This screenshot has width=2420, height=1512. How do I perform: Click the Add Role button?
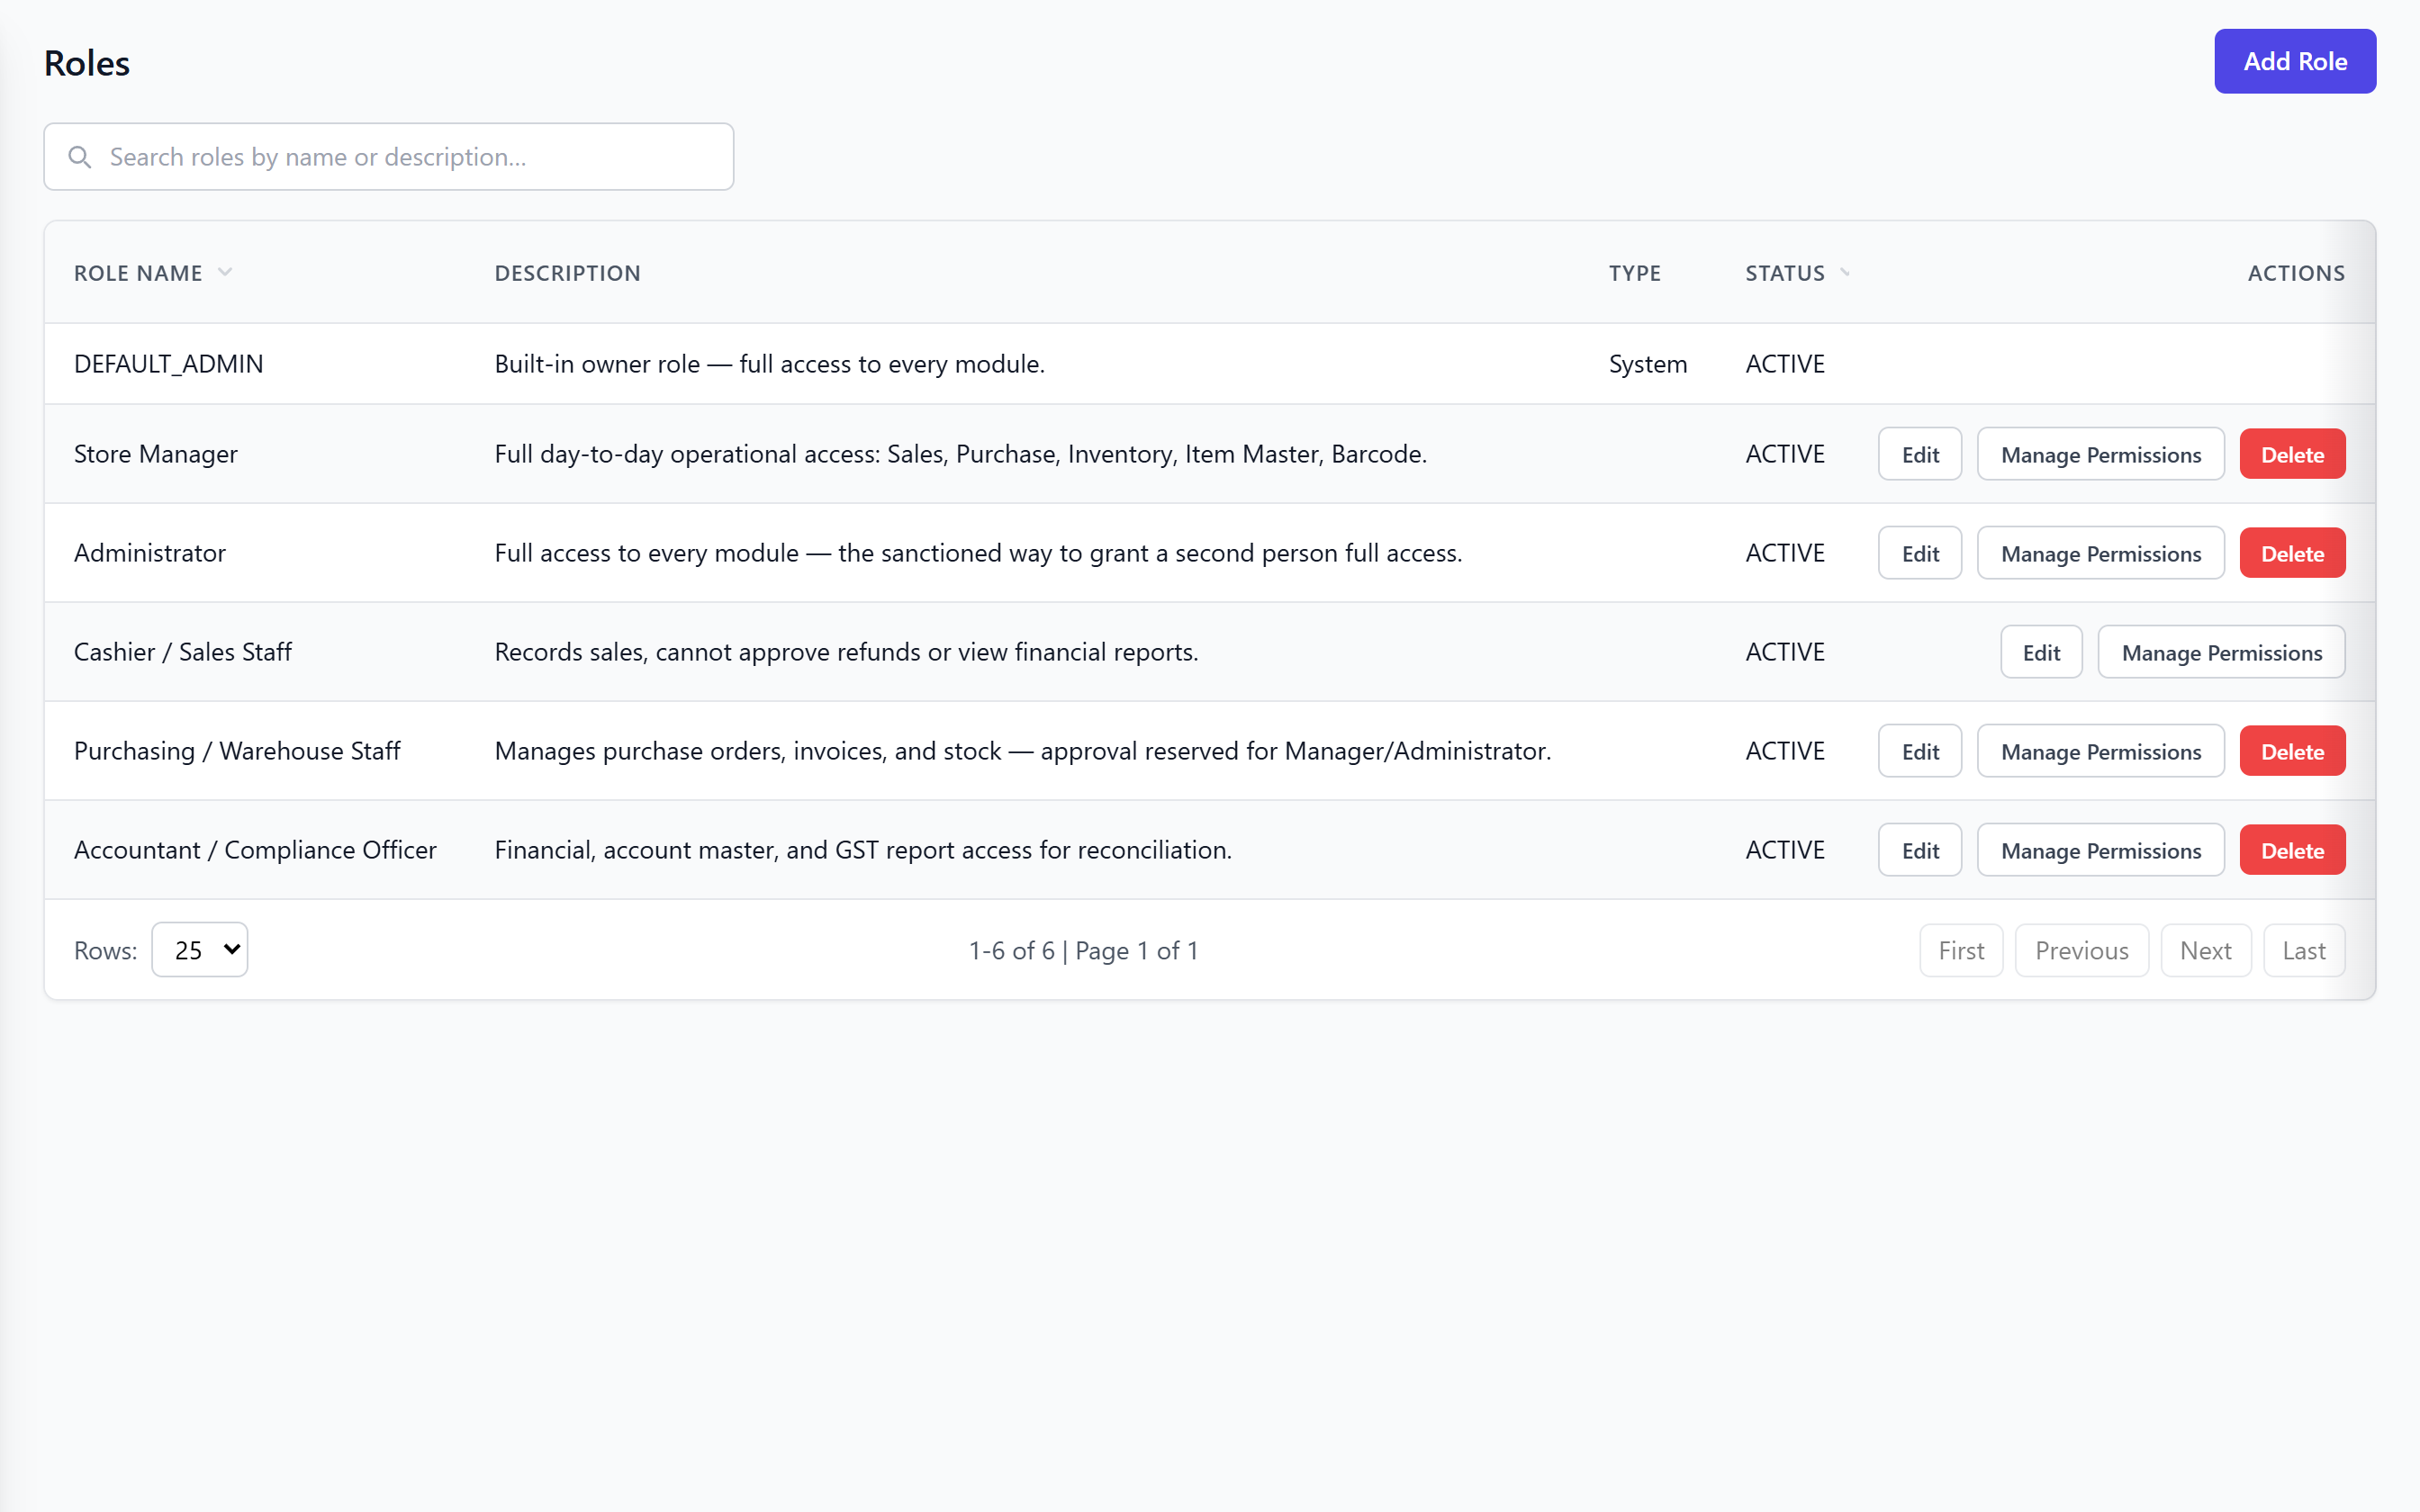(2295, 61)
